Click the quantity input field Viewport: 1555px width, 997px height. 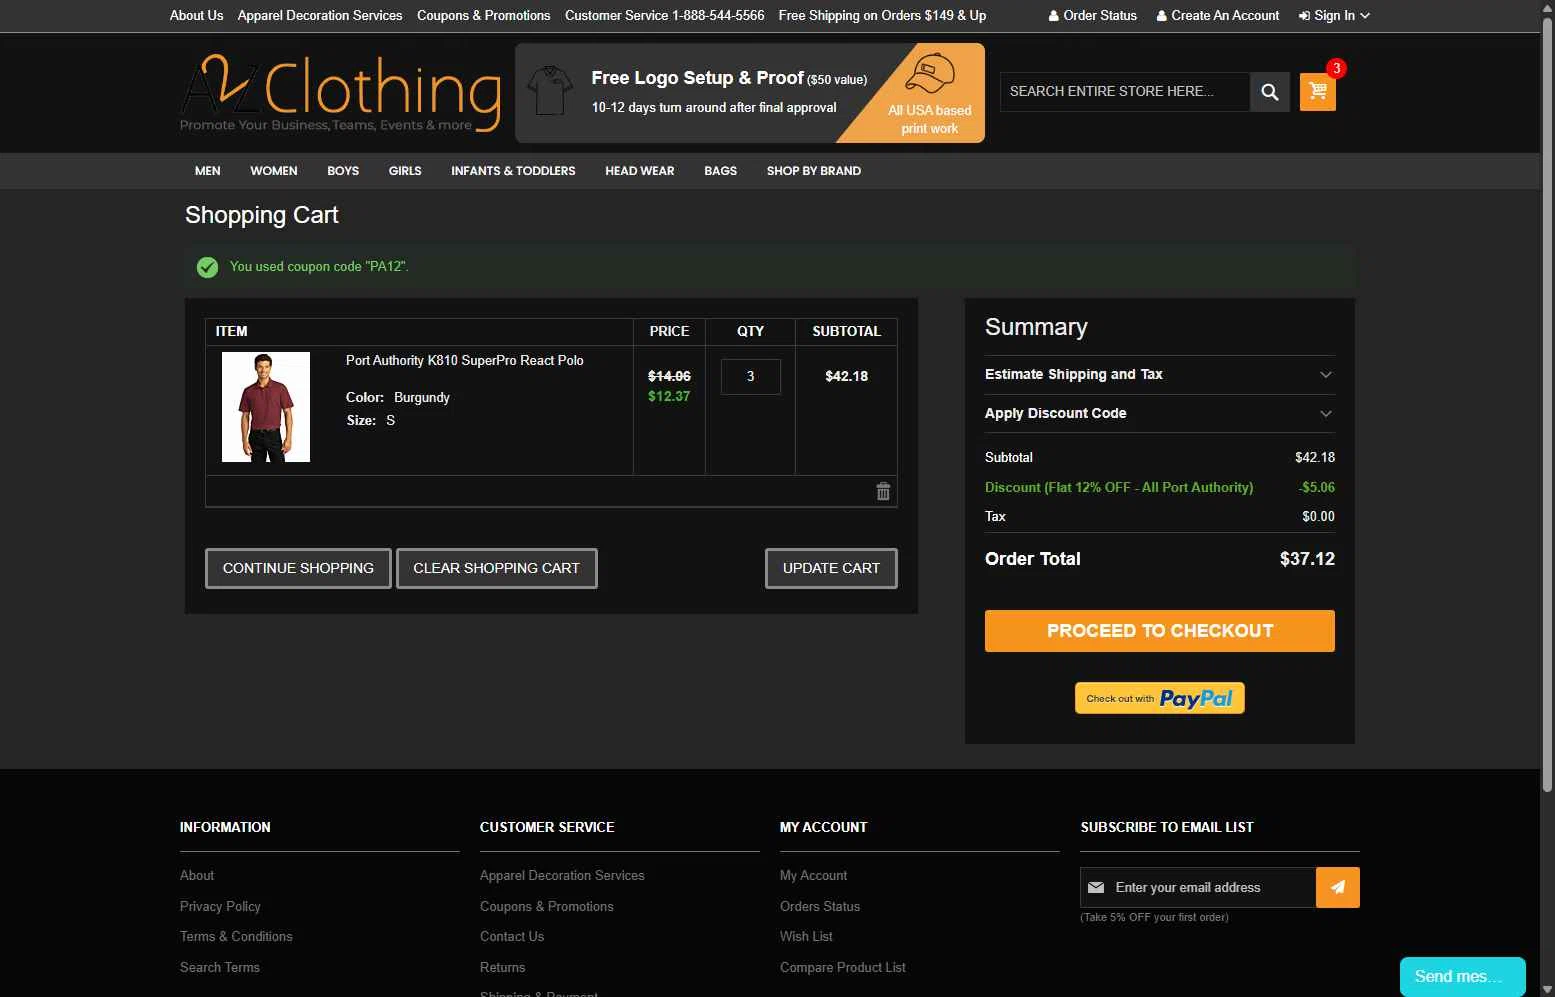tap(750, 377)
